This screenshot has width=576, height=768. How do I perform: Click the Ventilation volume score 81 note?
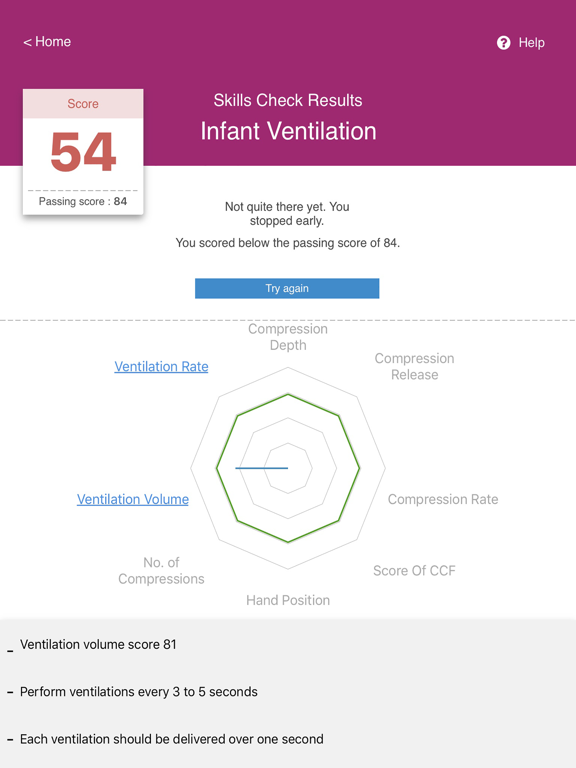tap(98, 645)
